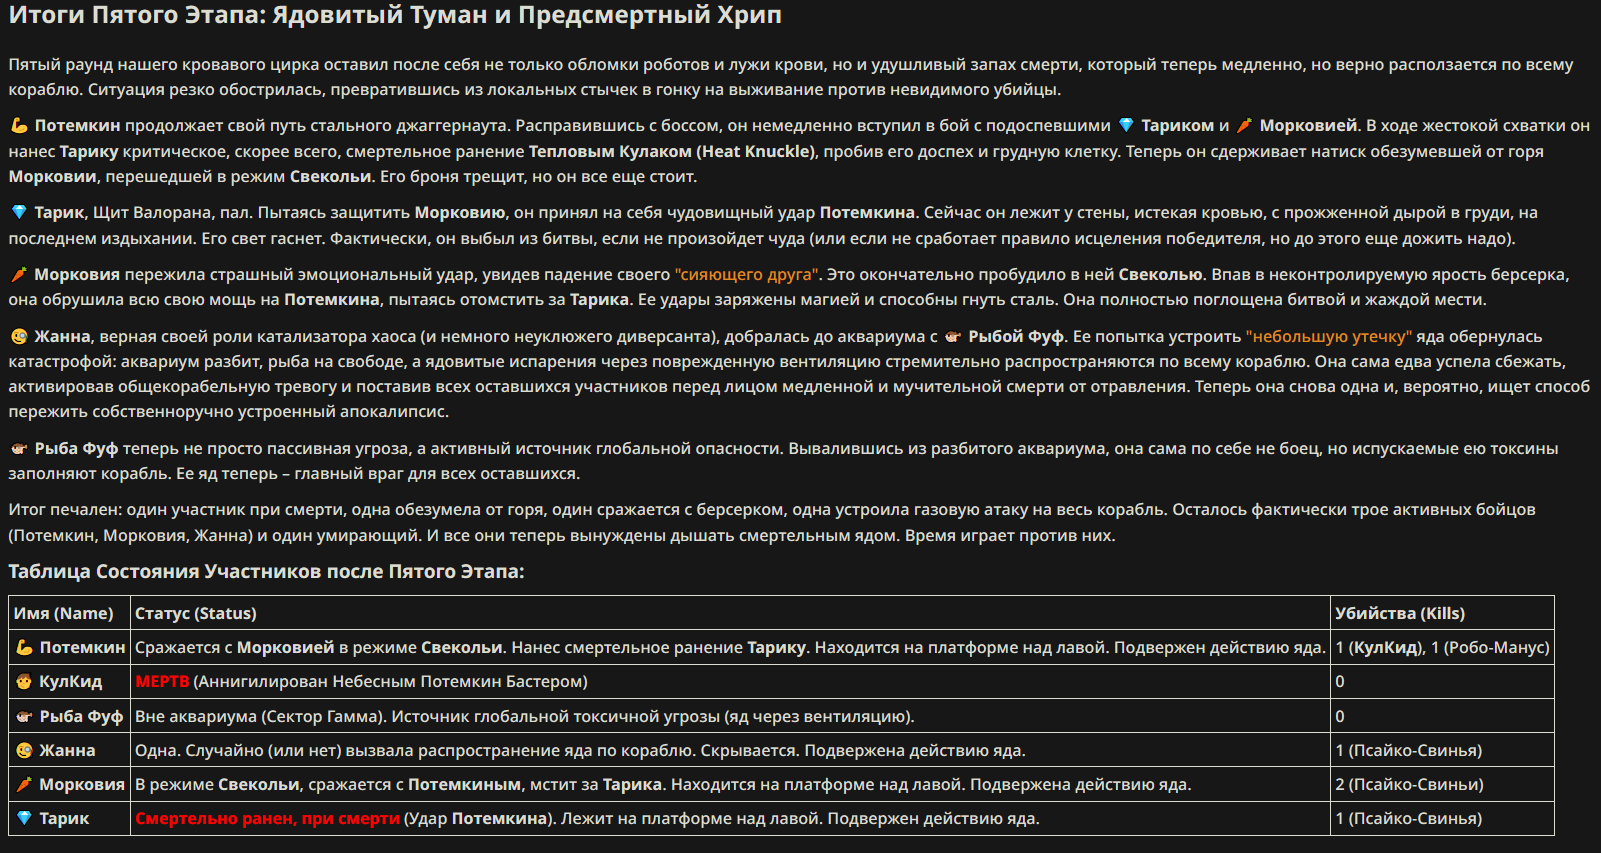Click the carrot emoji in Морковия table row

coord(24,784)
